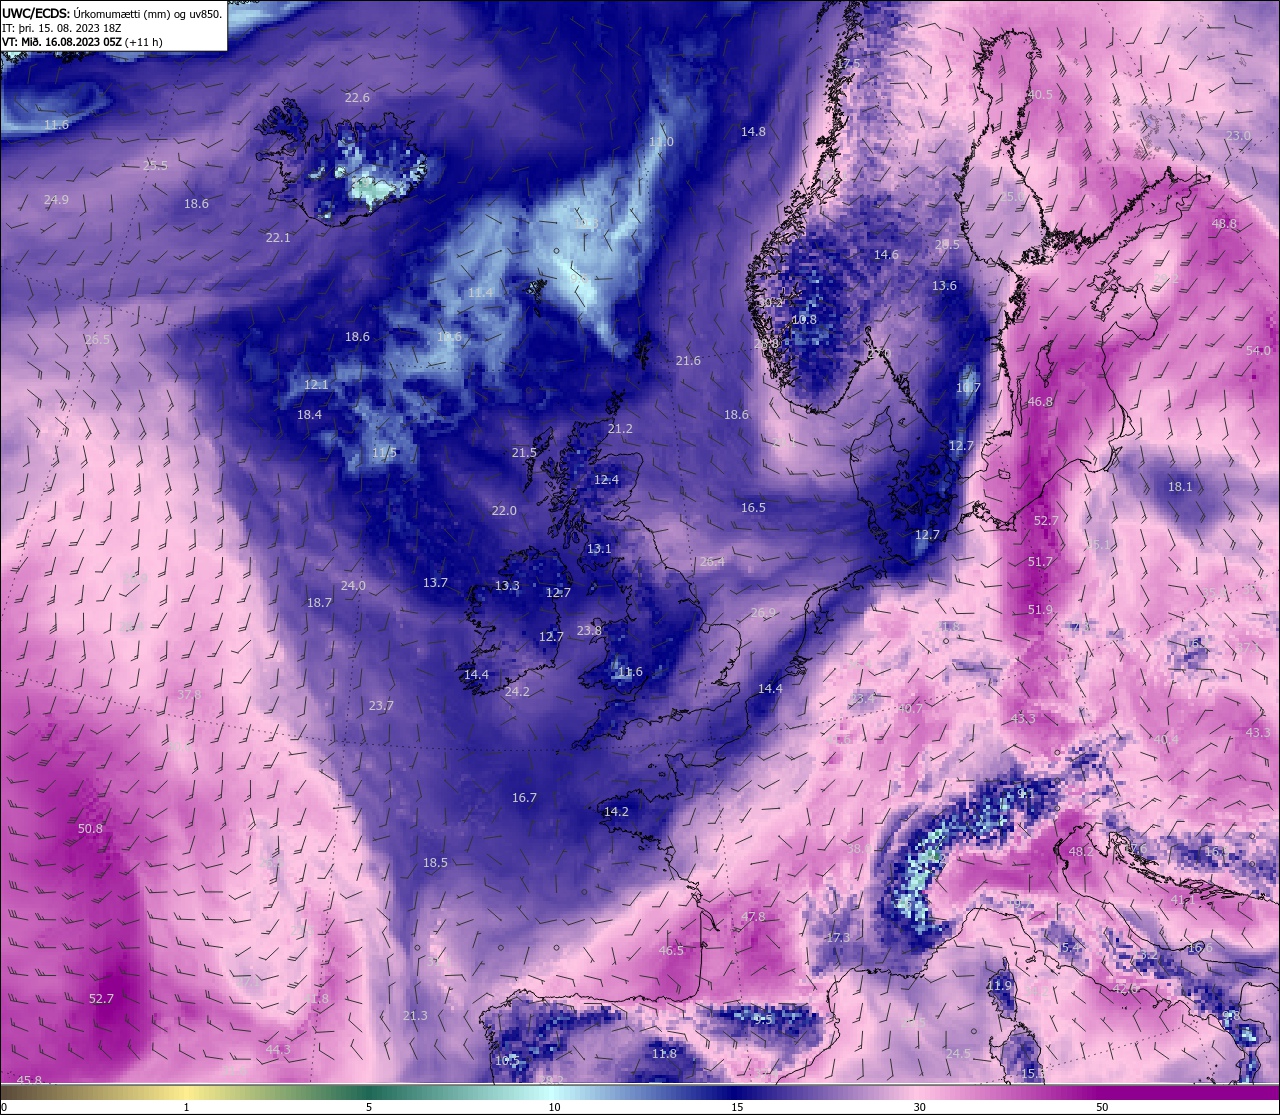
Task: Click the 54.0 value at the map's edge
Action: tap(1258, 351)
